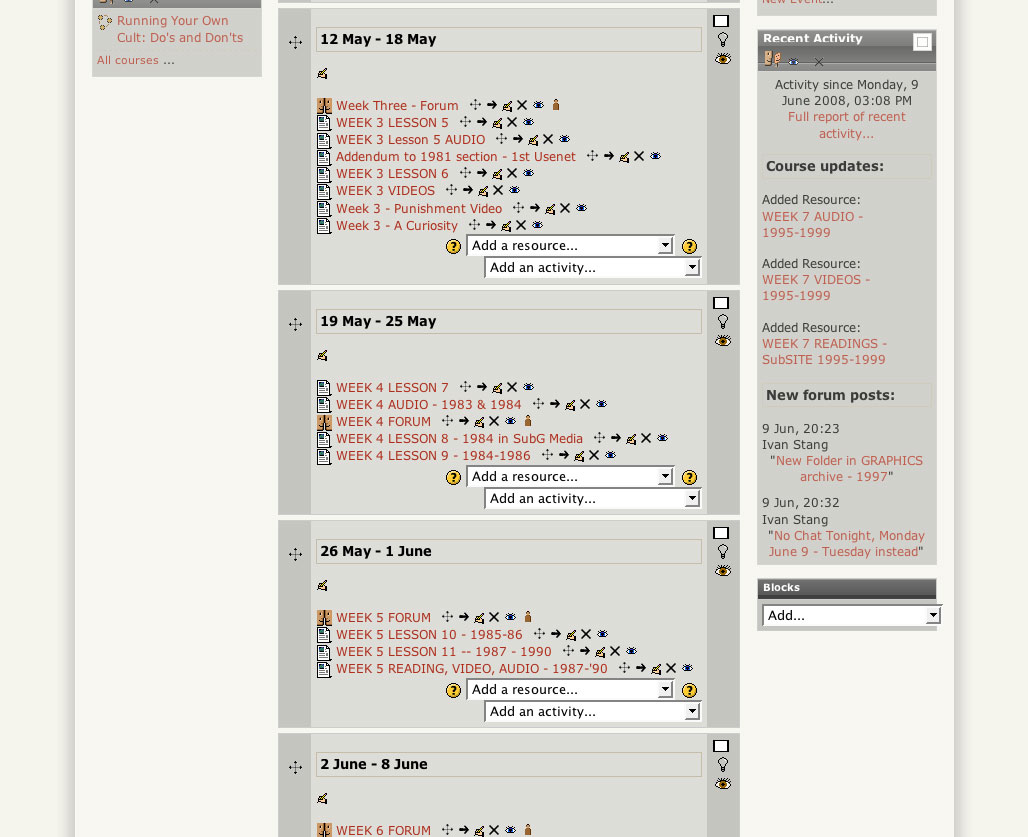This screenshot has height=837, width=1028.
Task: Delete WEEK 3 LESSON 5 with X icon
Action: pos(512,122)
